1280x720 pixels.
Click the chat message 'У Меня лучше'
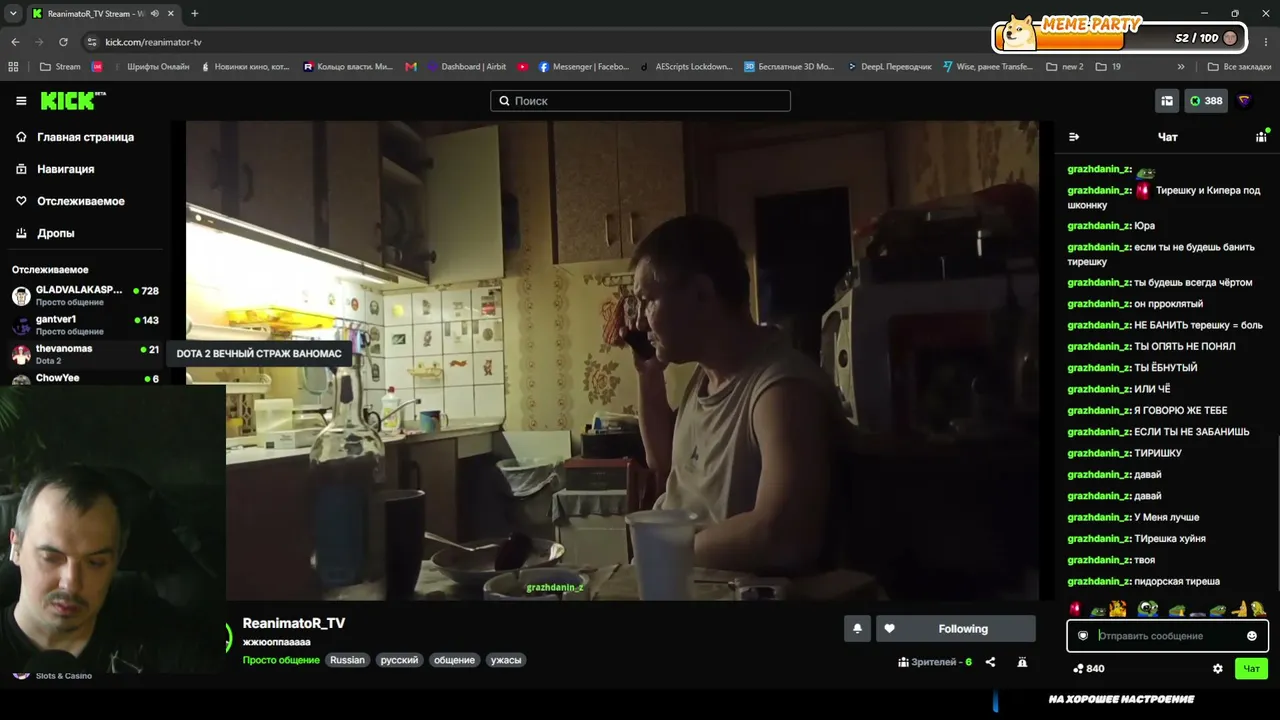1166,517
